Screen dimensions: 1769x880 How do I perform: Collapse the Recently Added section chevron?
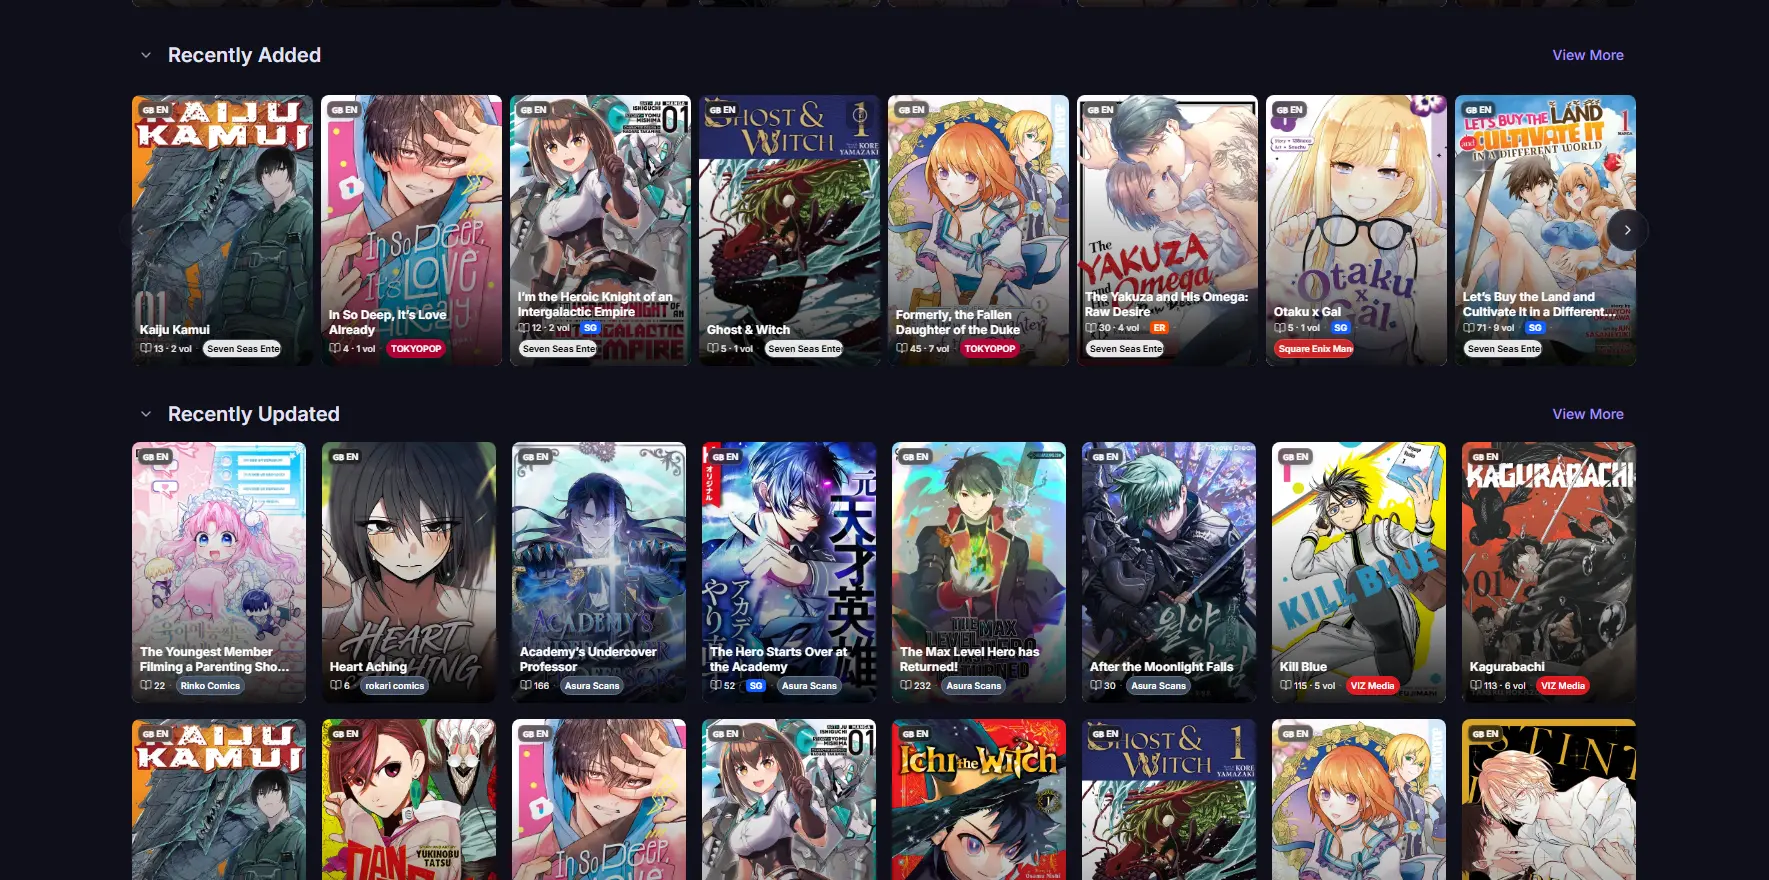tap(146, 55)
